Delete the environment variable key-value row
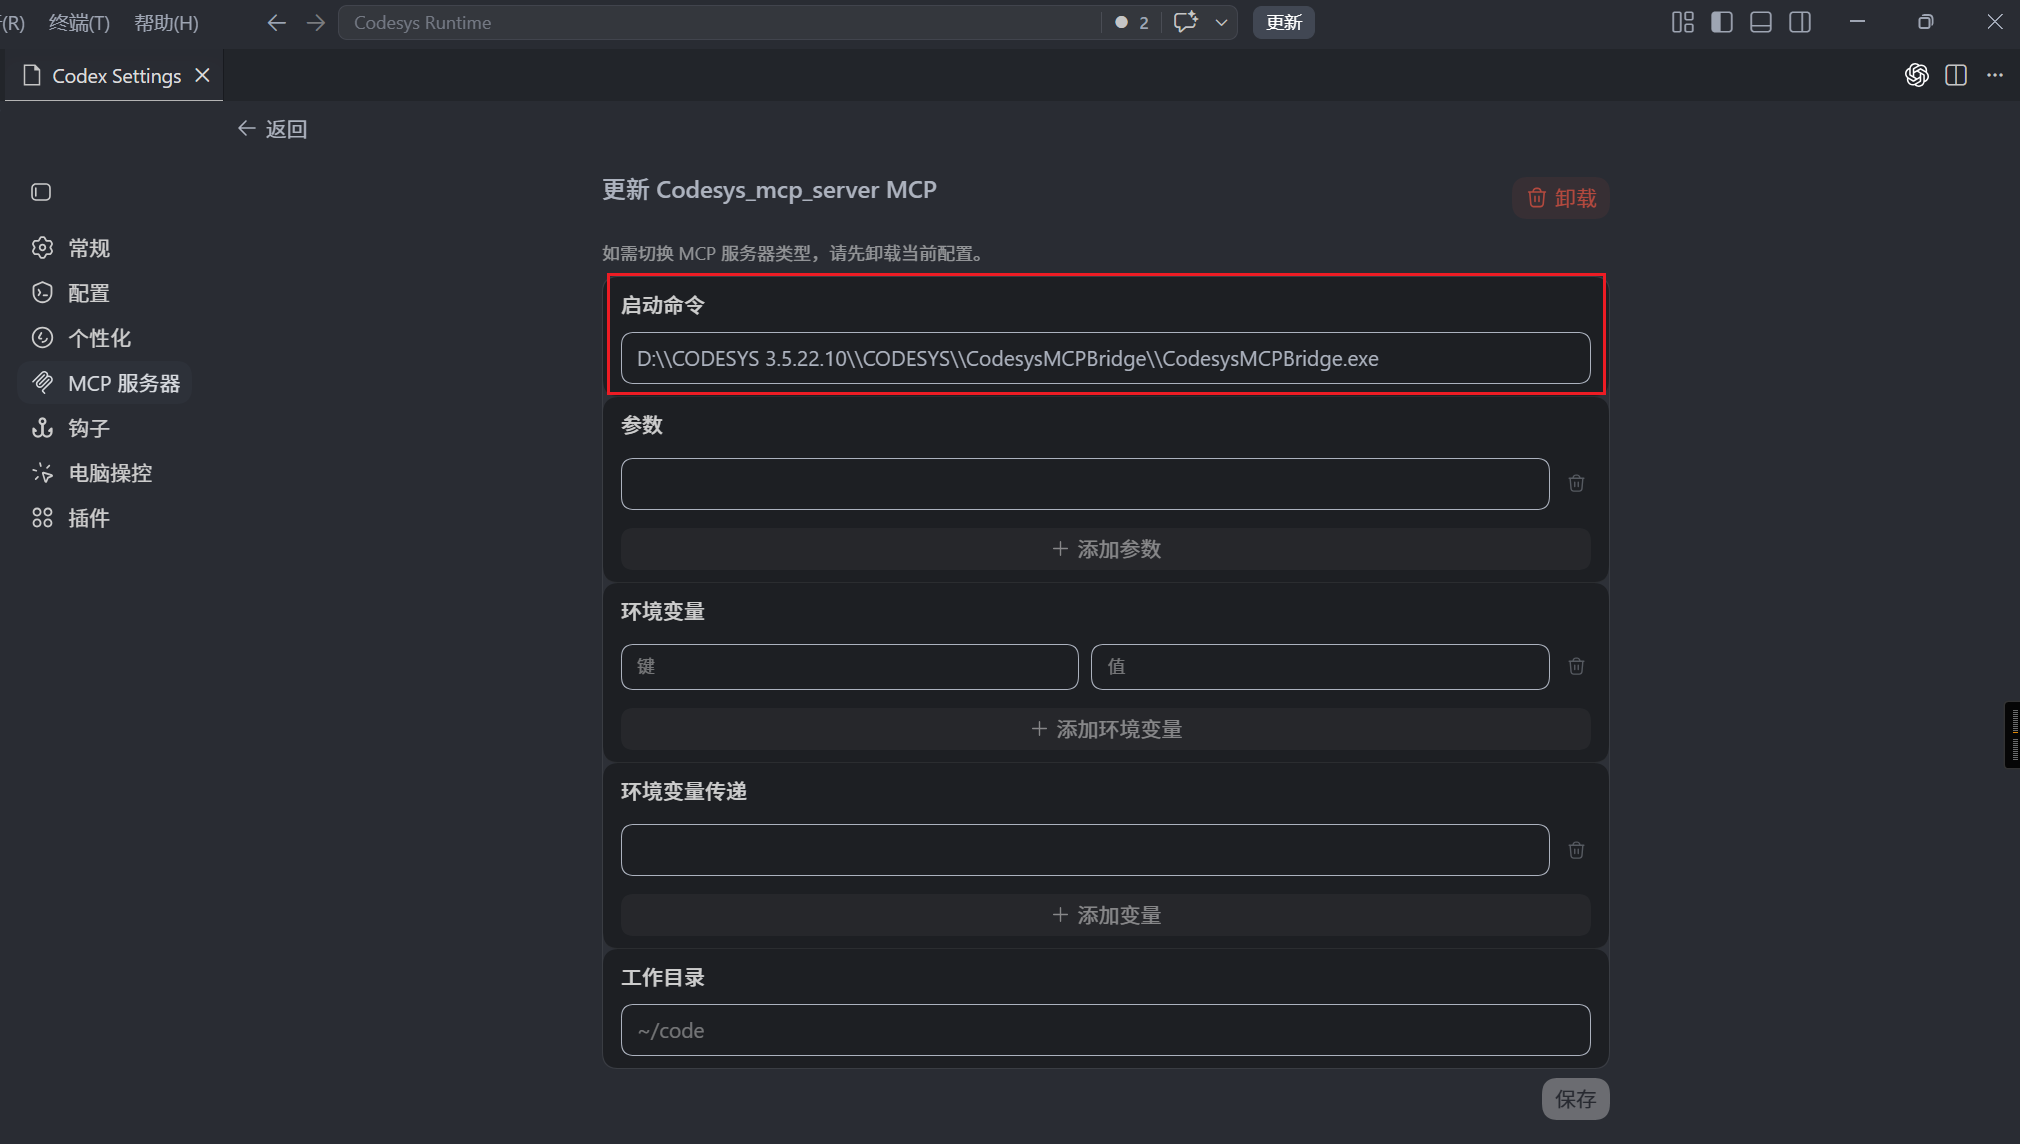Image resolution: width=2020 pixels, height=1144 pixels. (1576, 667)
